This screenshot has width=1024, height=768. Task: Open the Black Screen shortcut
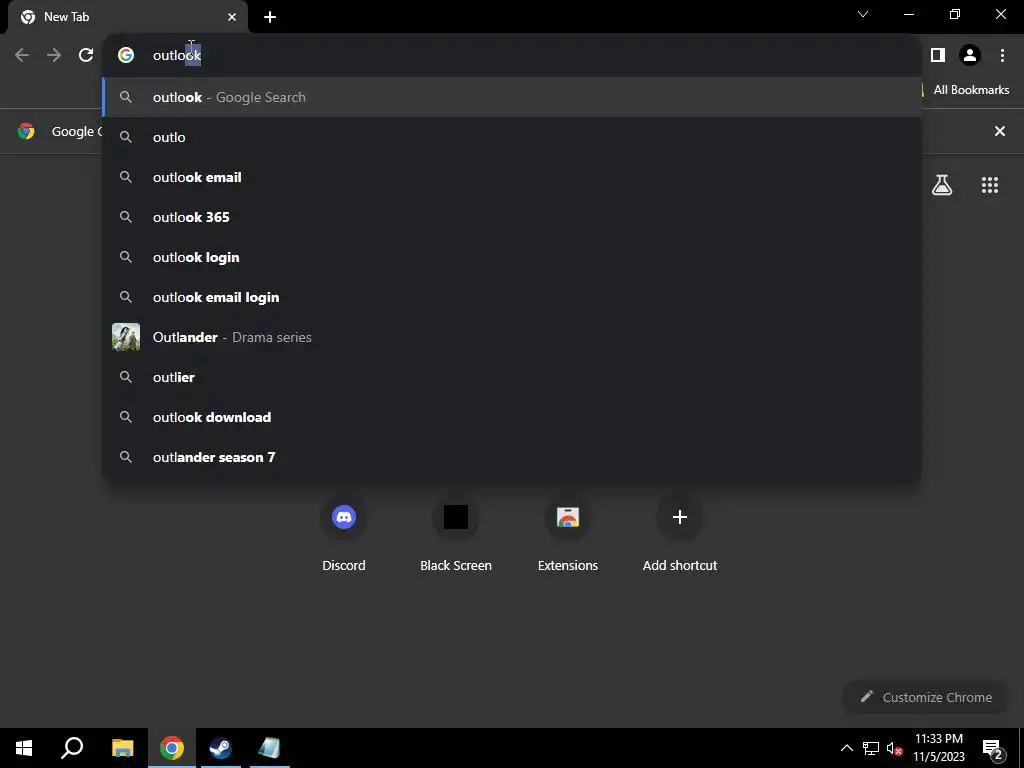[x=456, y=534]
